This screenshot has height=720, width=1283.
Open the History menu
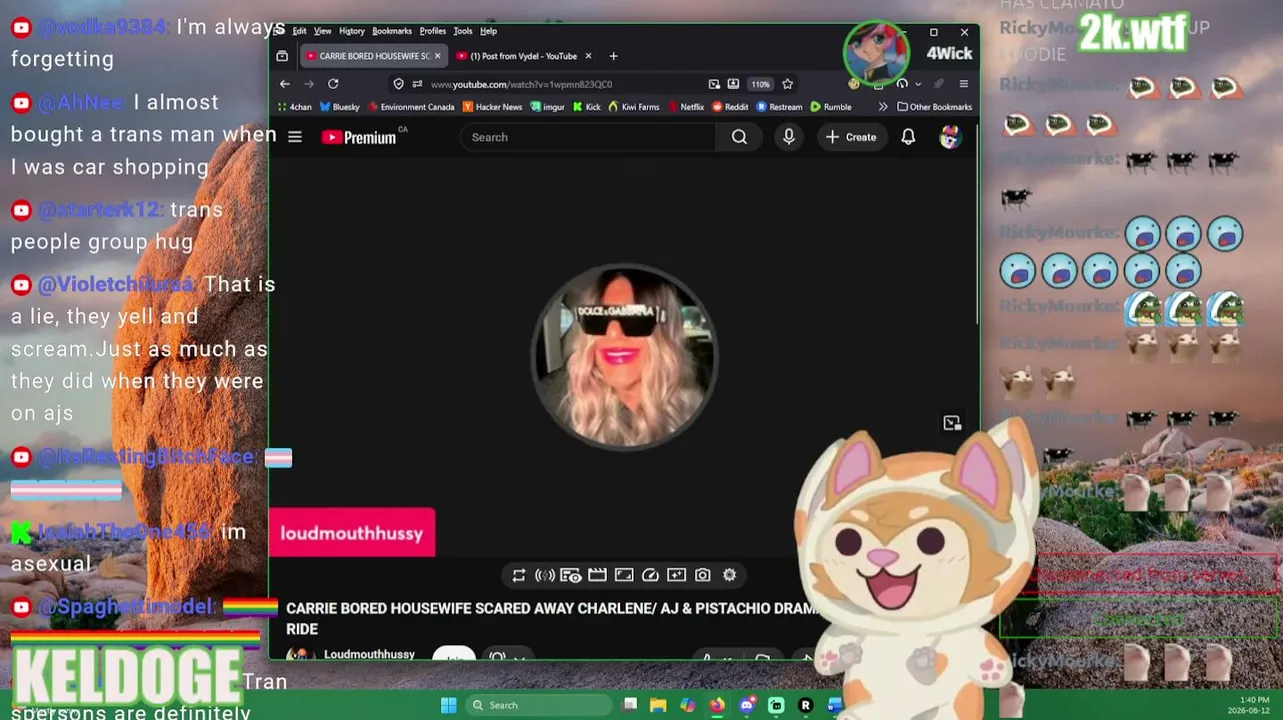point(352,31)
